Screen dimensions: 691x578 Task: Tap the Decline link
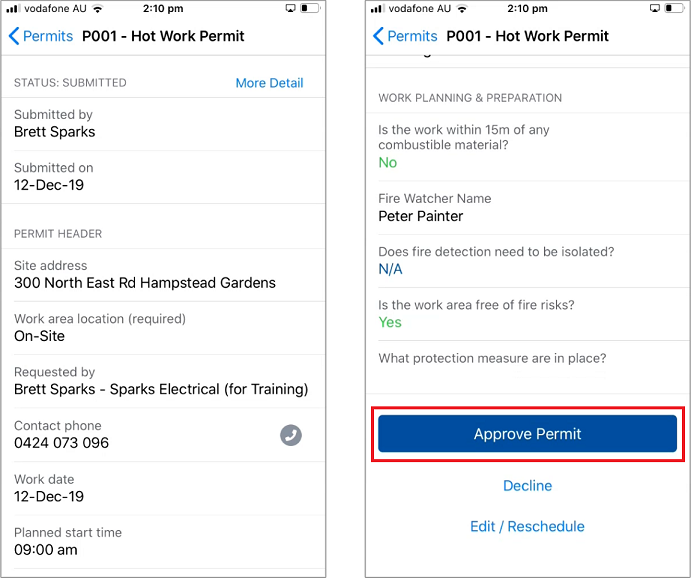(527, 486)
